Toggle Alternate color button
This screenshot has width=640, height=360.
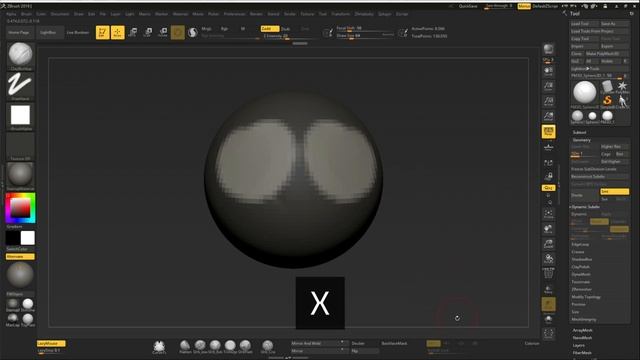[20, 256]
